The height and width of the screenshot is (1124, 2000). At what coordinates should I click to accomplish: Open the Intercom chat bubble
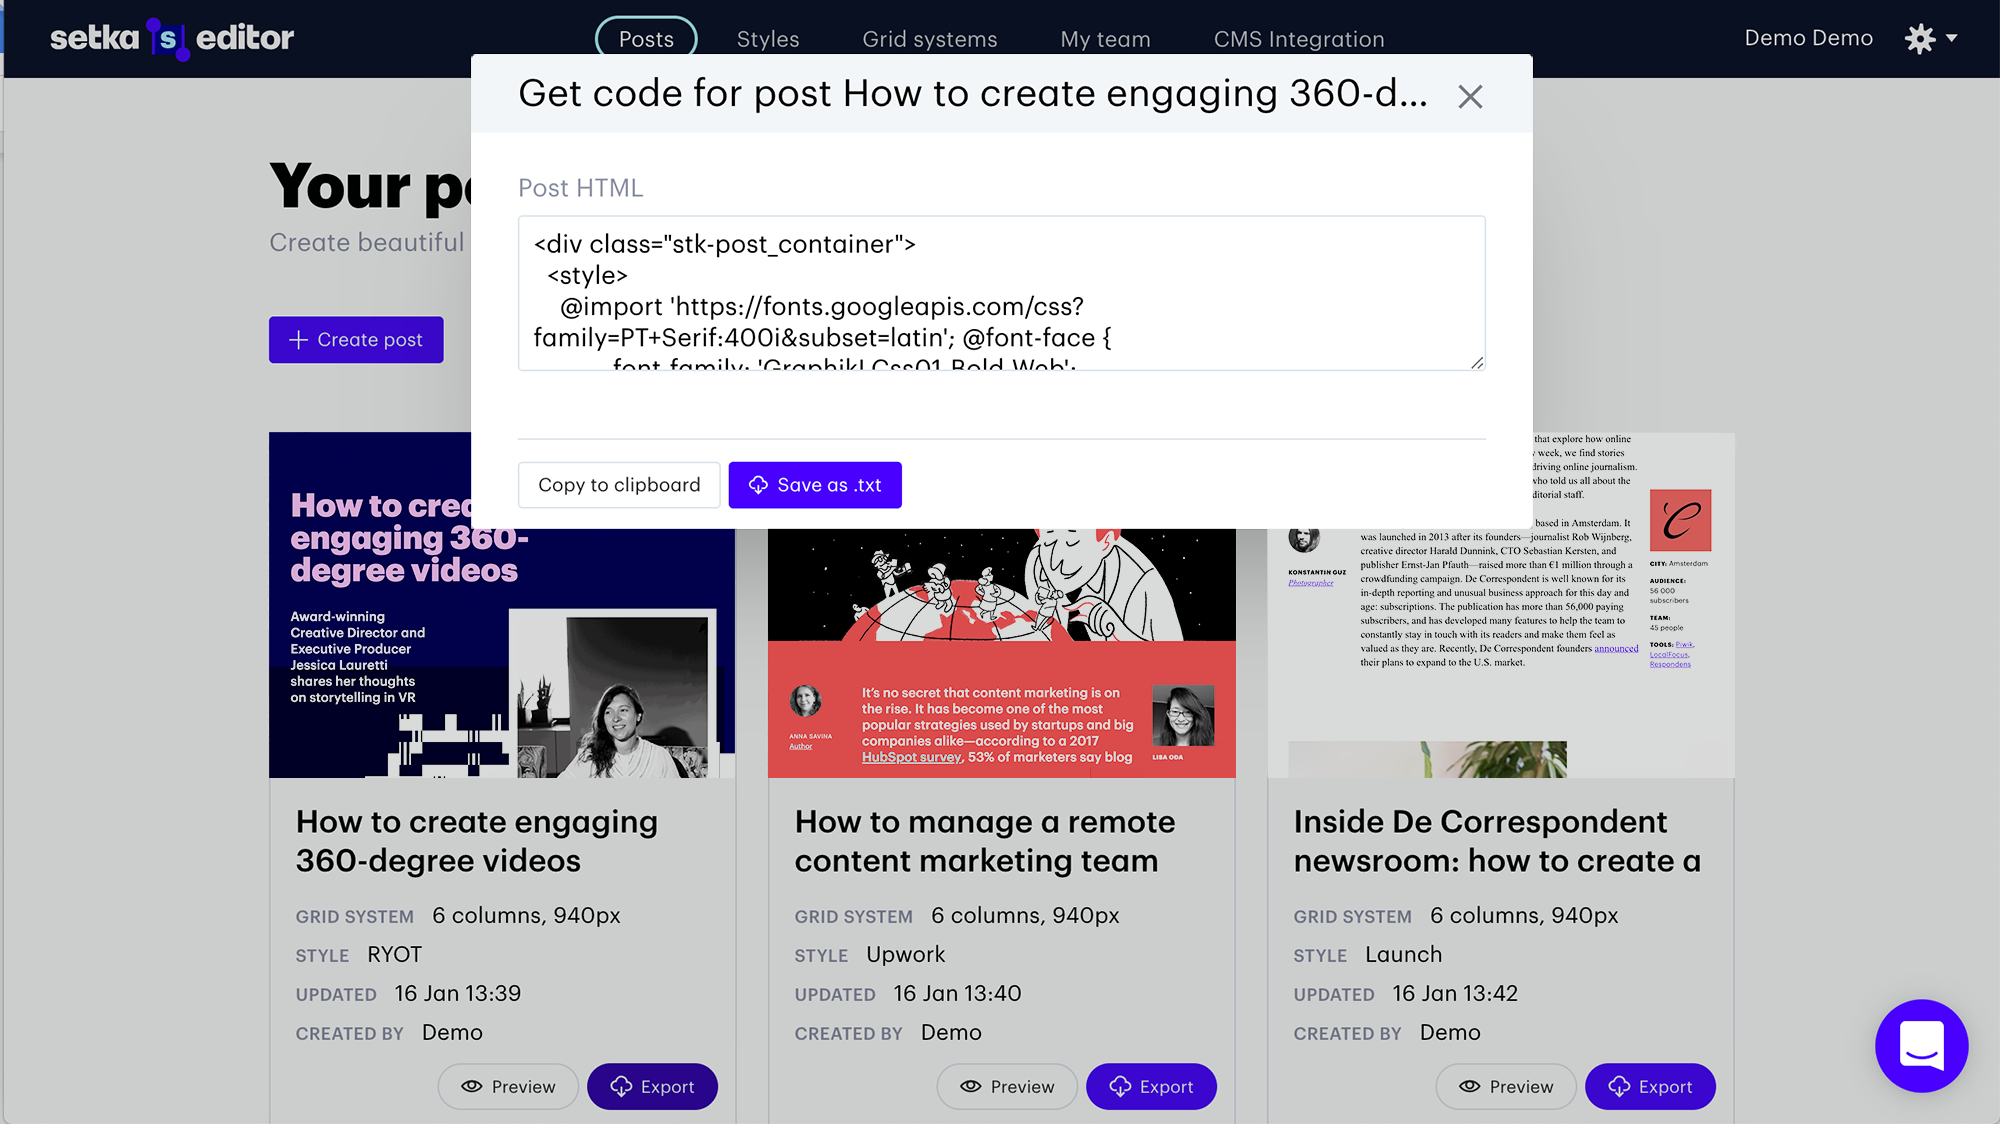(x=1921, y=1045)
